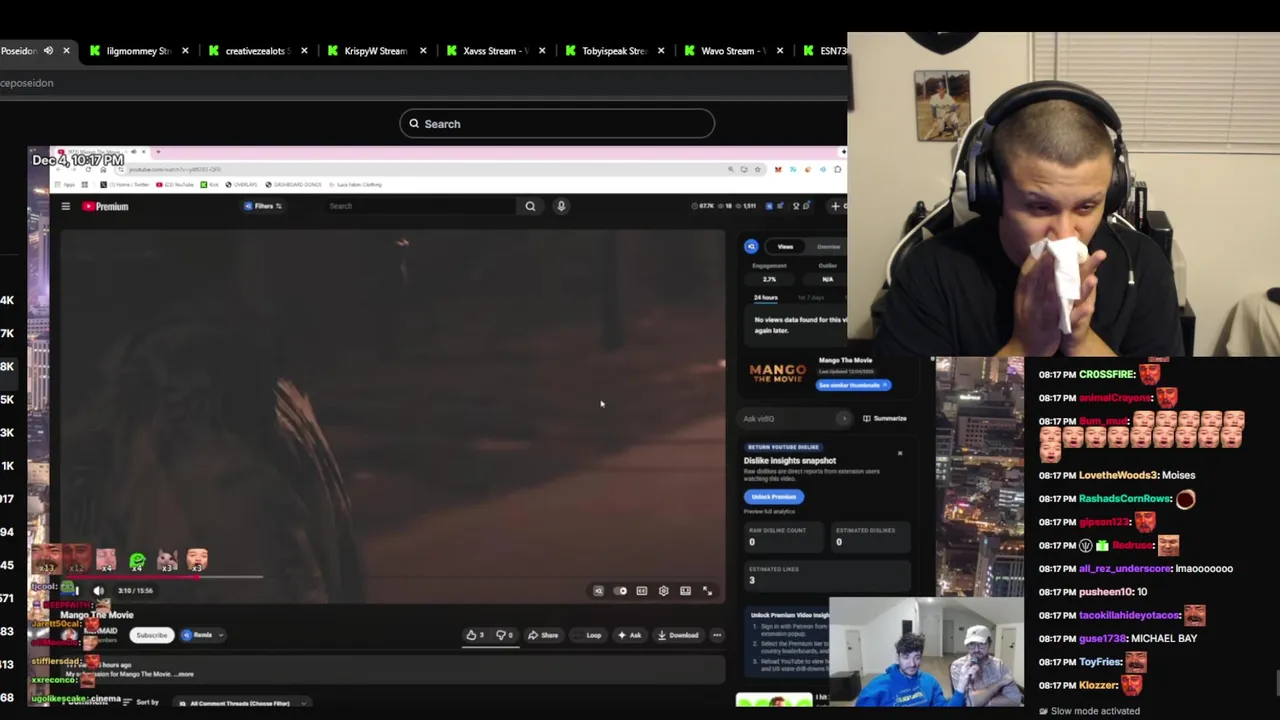Click the Kick bookmark in bookmarks bar
This screenshot has width=1280, height=720.
click(x=207, y=184)
